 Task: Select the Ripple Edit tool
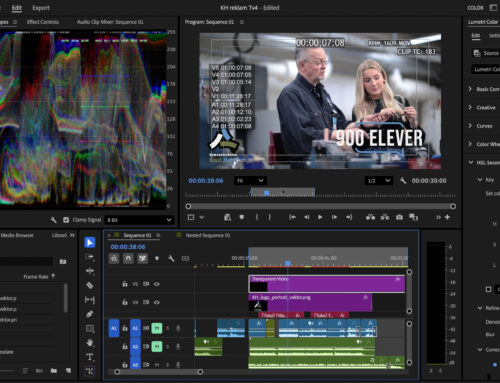90,271
